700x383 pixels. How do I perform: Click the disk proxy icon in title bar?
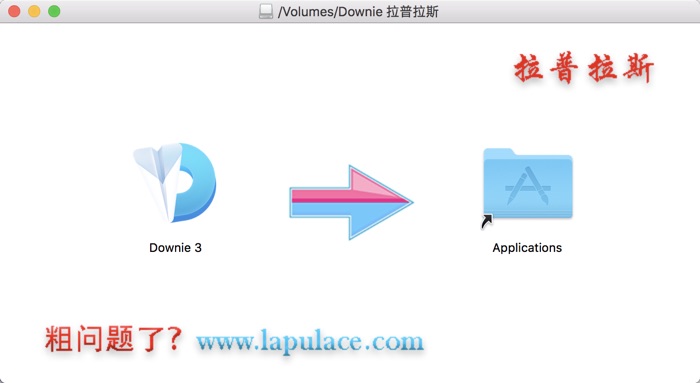point(266,11)
